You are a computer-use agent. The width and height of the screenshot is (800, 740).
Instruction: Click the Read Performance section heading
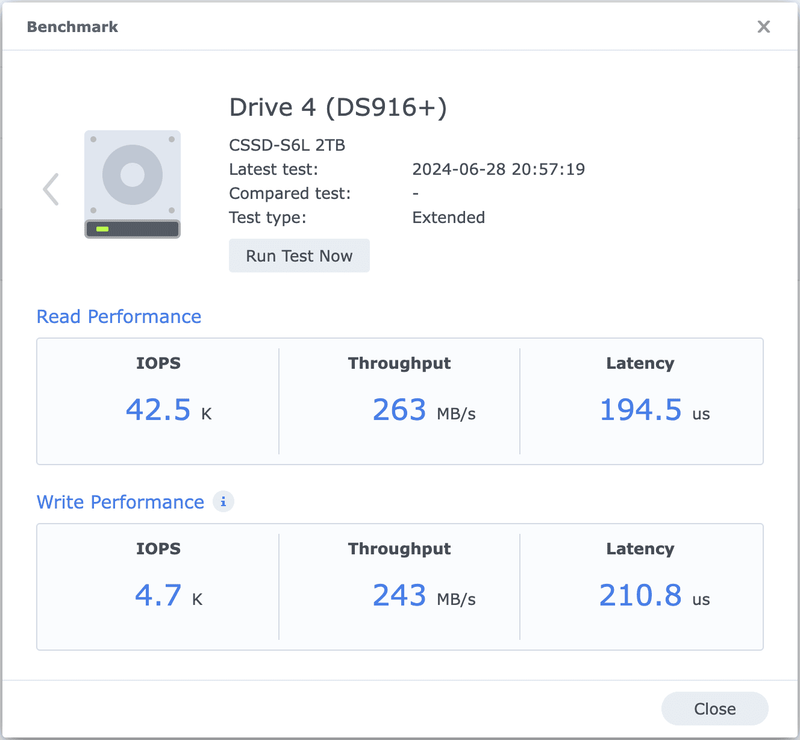119,316
